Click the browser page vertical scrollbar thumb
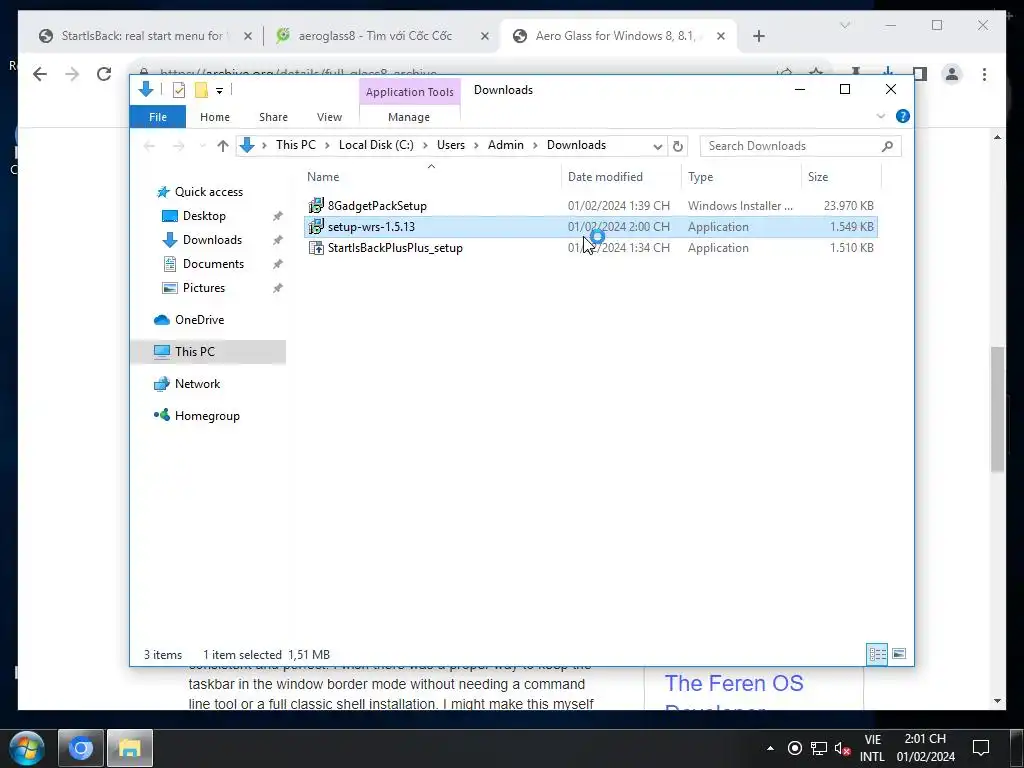Image resolution: width=1024 pixels, height=768 pixels. click(997, 409)
